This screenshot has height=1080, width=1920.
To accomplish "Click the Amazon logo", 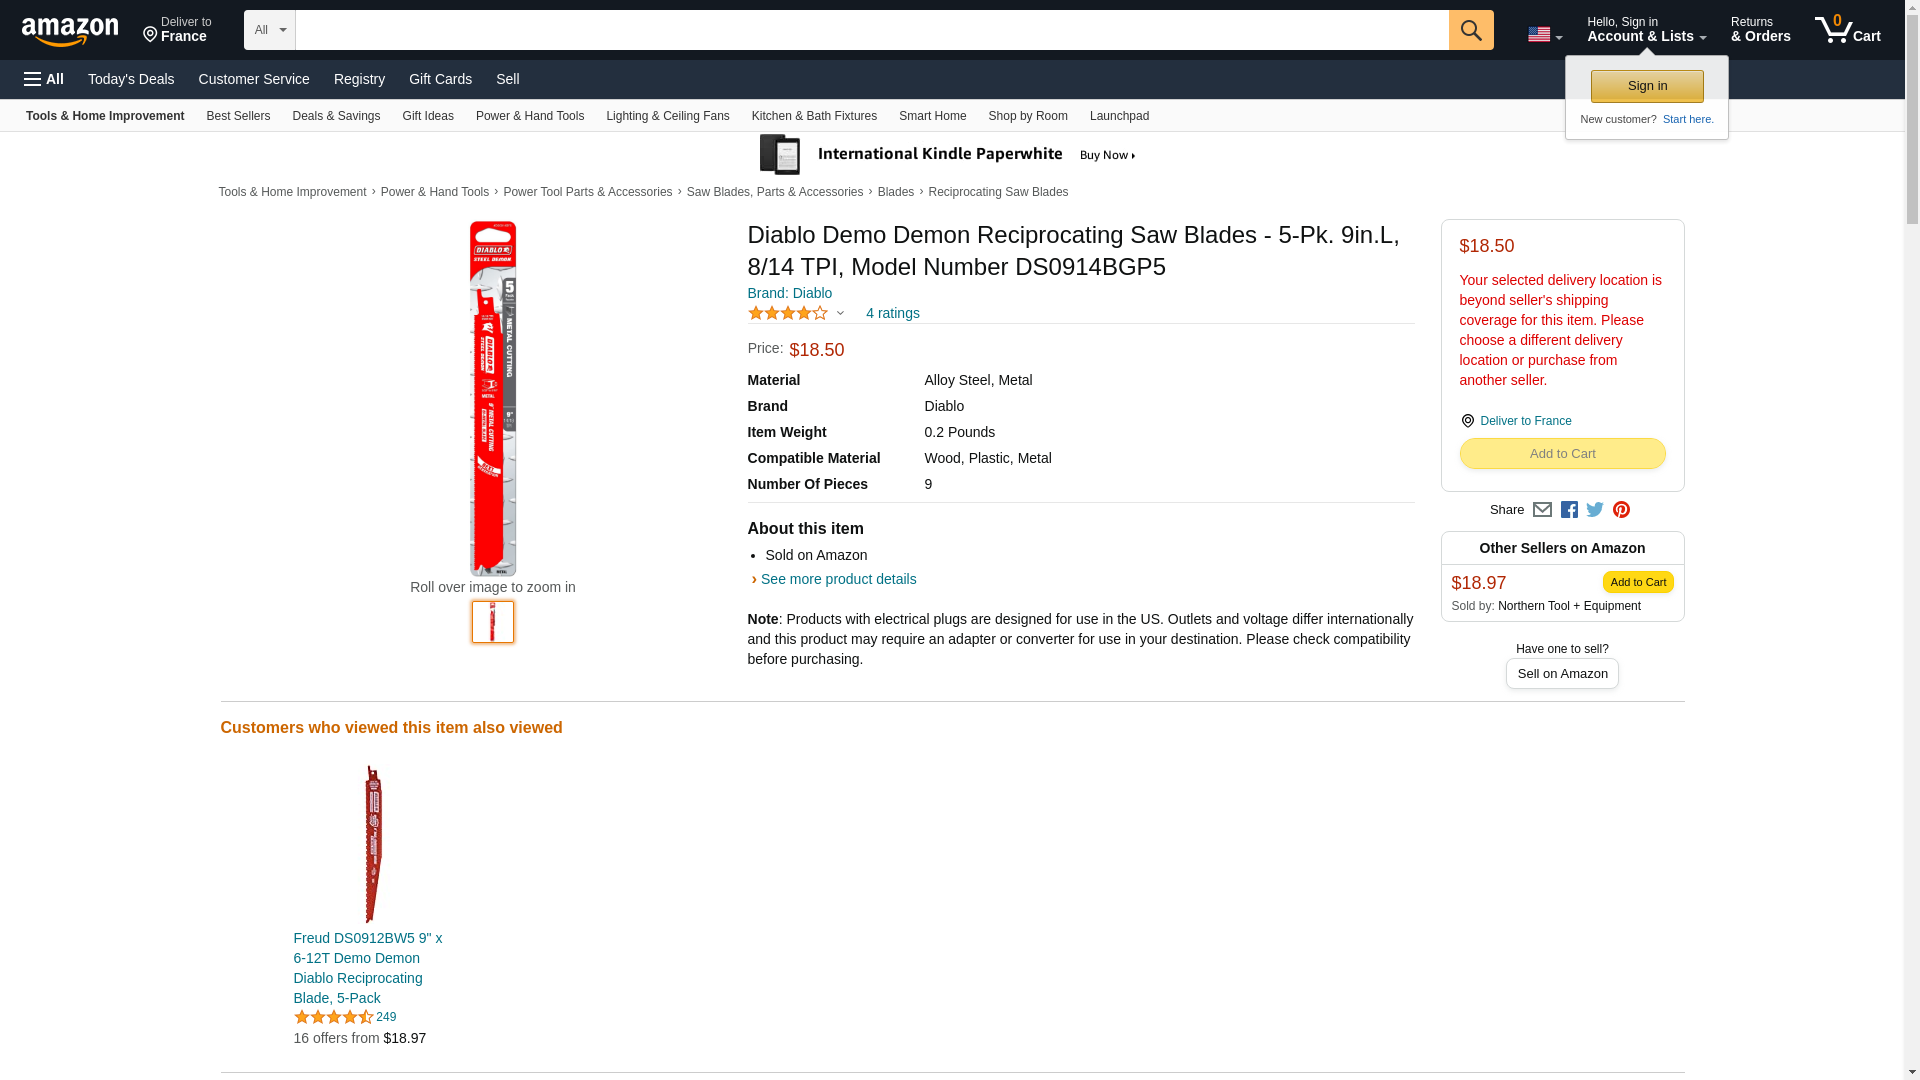I will click(70, 31).
